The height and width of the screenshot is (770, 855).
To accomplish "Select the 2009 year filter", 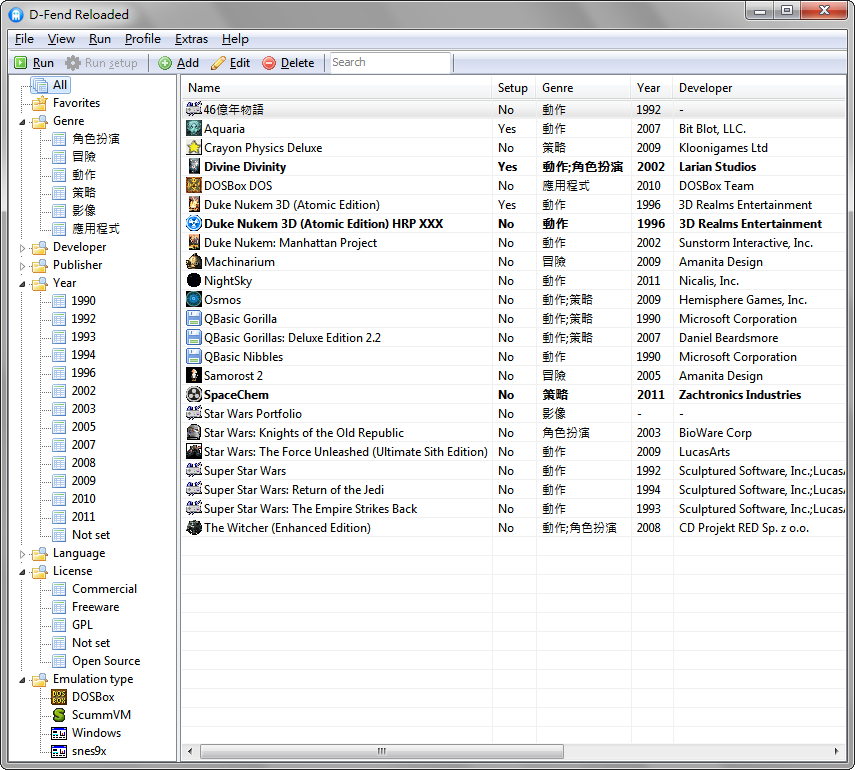I will [x=83, y=480].
